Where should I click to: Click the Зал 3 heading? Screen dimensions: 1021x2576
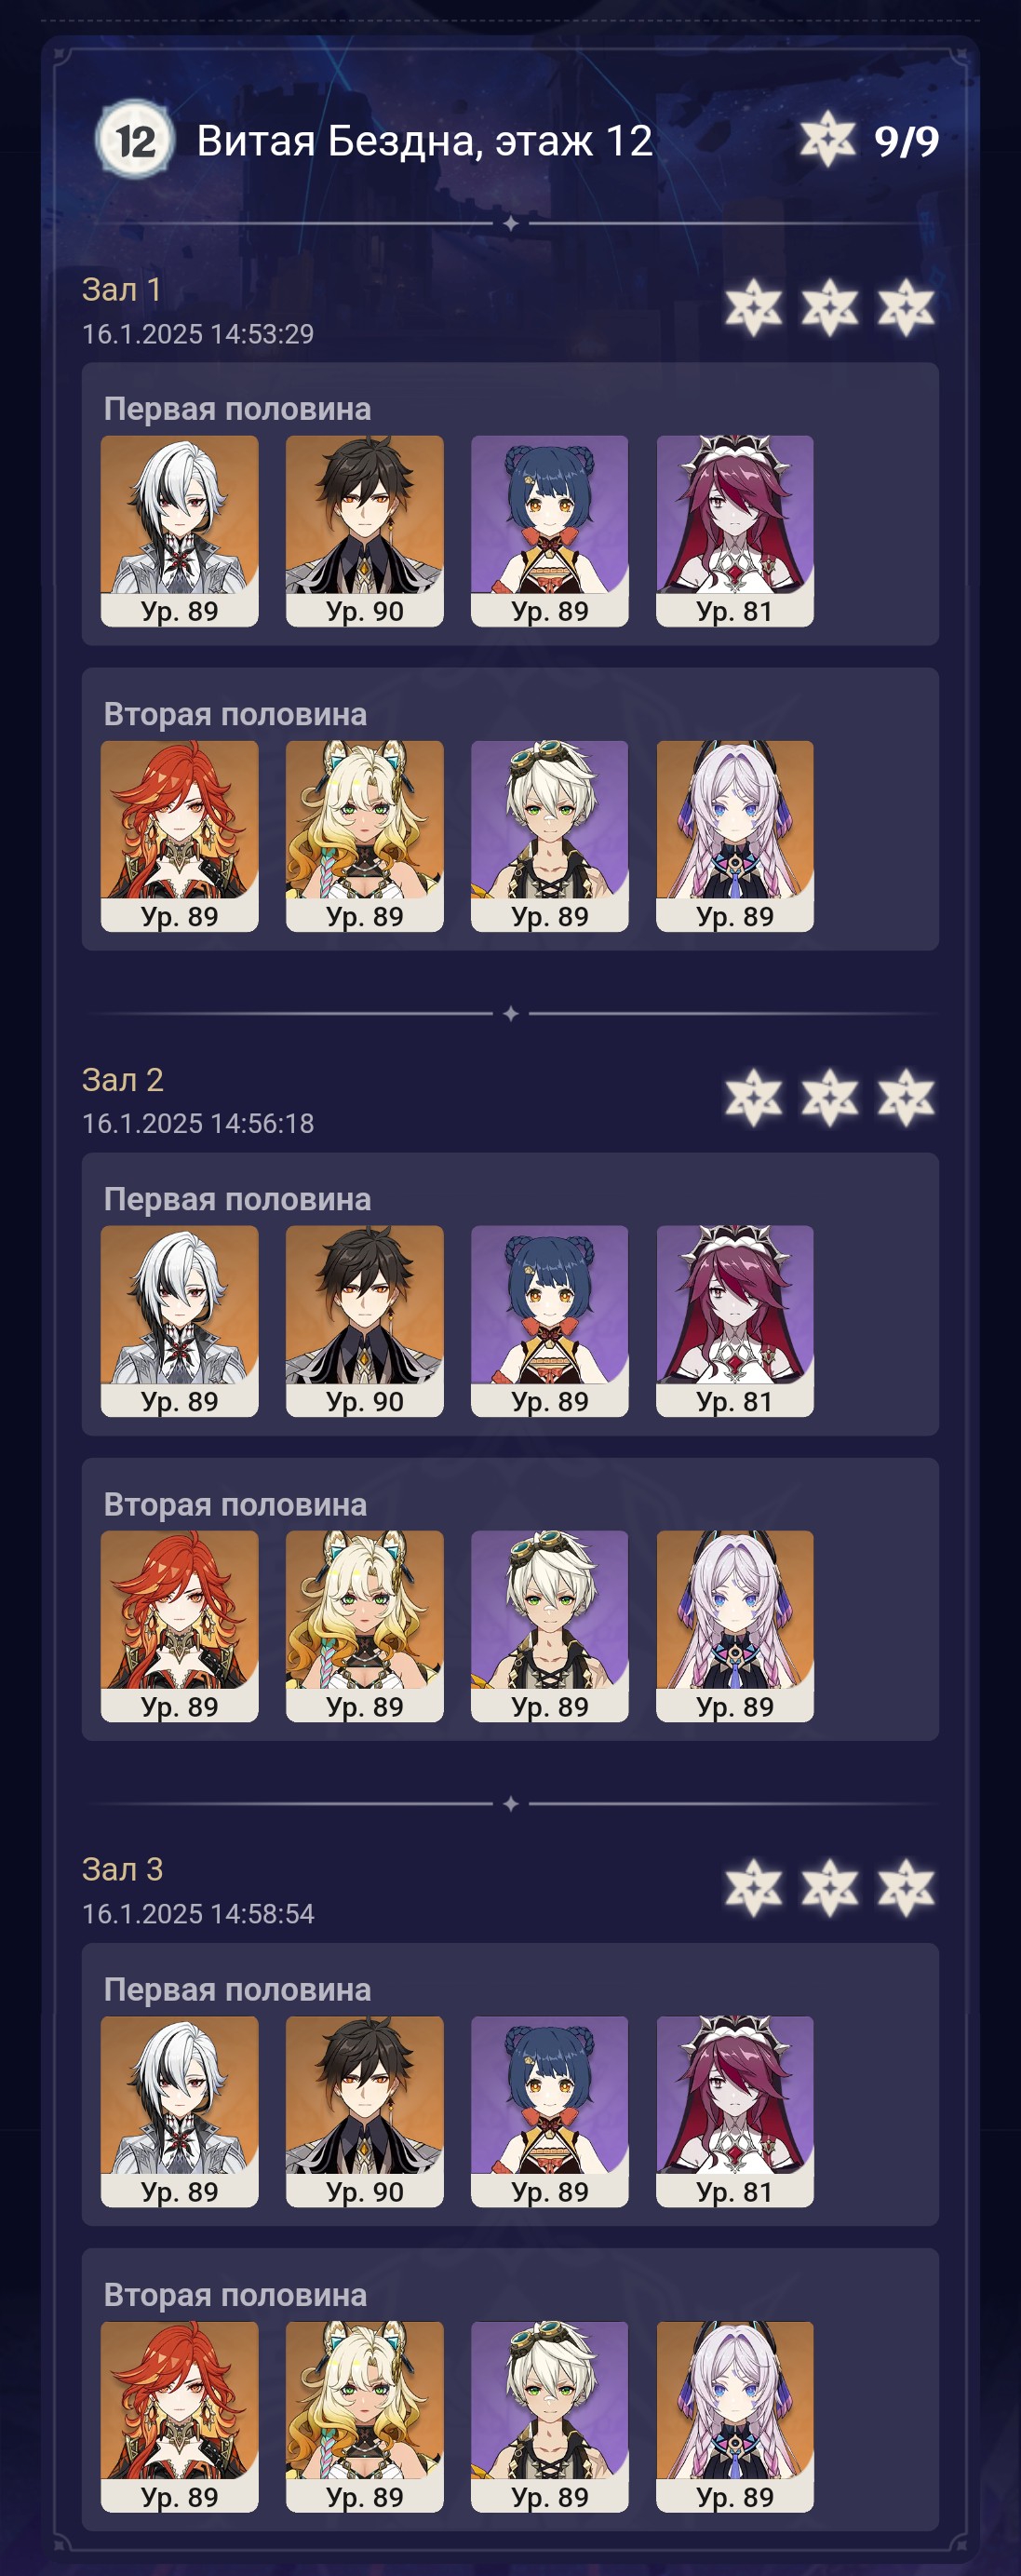(x=122, y=1869)
